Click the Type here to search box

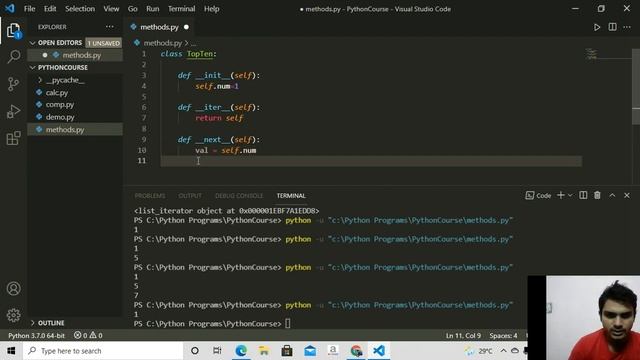[x=103, y=351]
